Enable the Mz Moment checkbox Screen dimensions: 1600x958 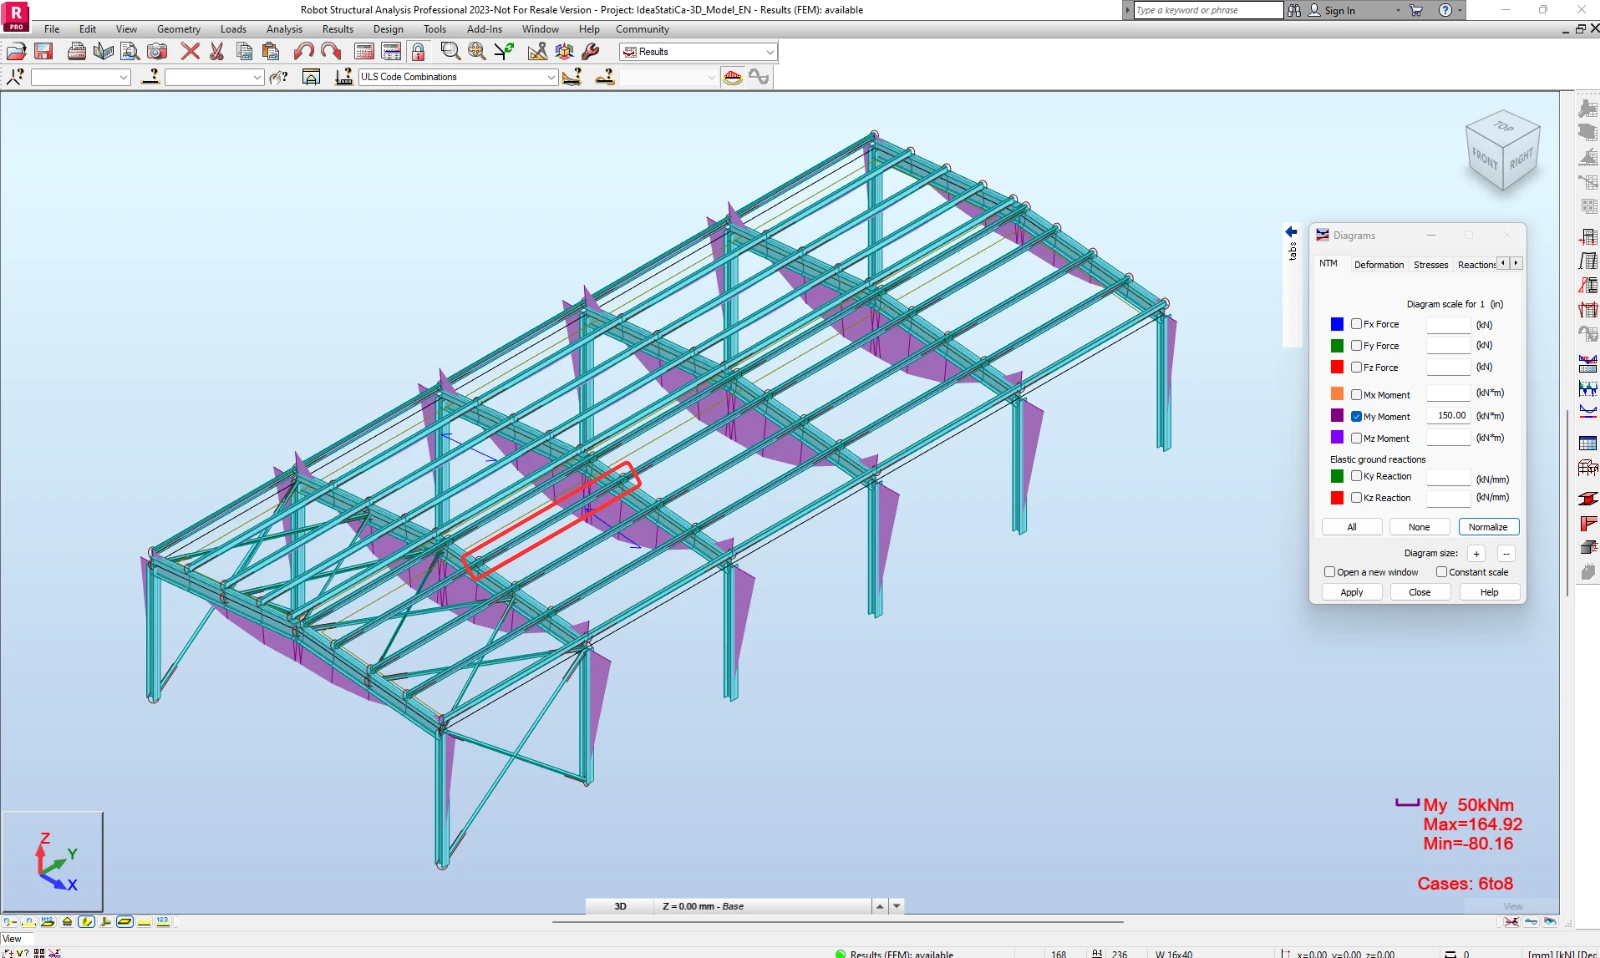pyautogui.click(x=1356, y=438)
